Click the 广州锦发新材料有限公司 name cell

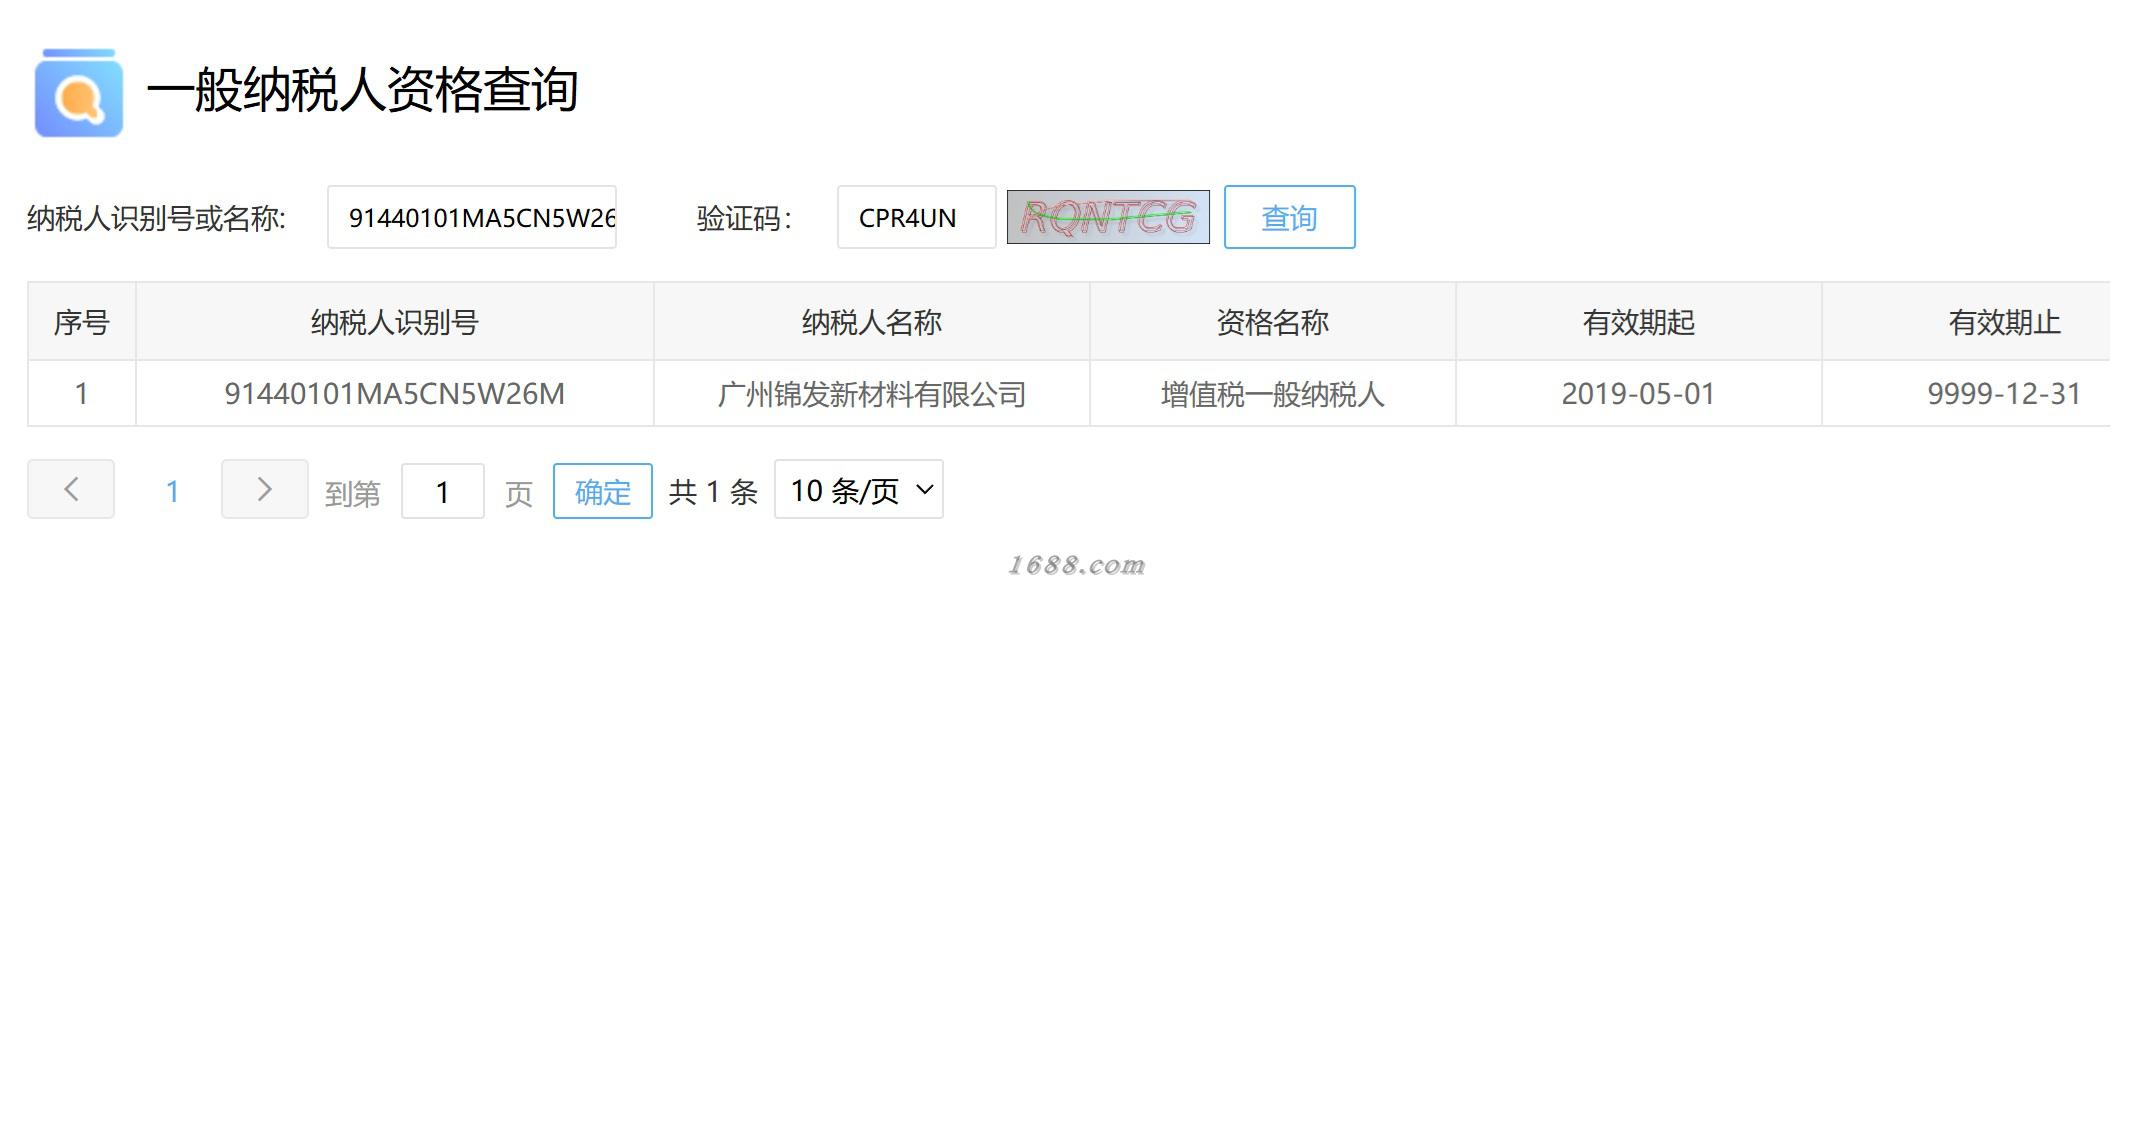(x=871, y=394)
